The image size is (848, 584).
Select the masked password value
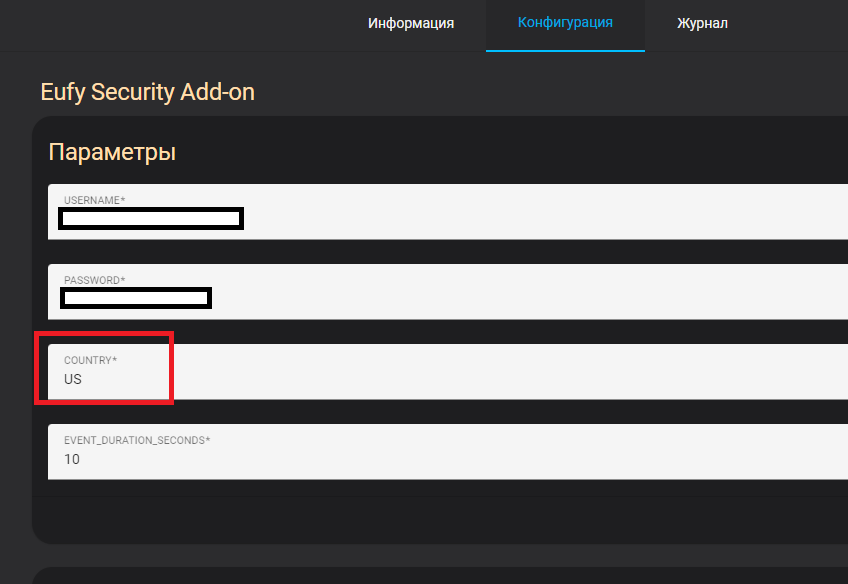pyautogui.click(x=135, y=297)
